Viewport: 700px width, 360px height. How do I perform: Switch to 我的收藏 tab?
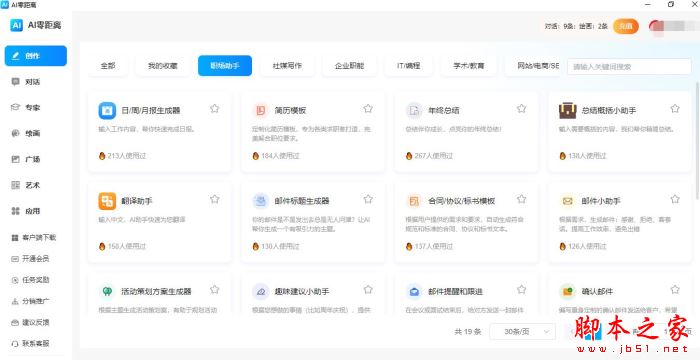162,66
